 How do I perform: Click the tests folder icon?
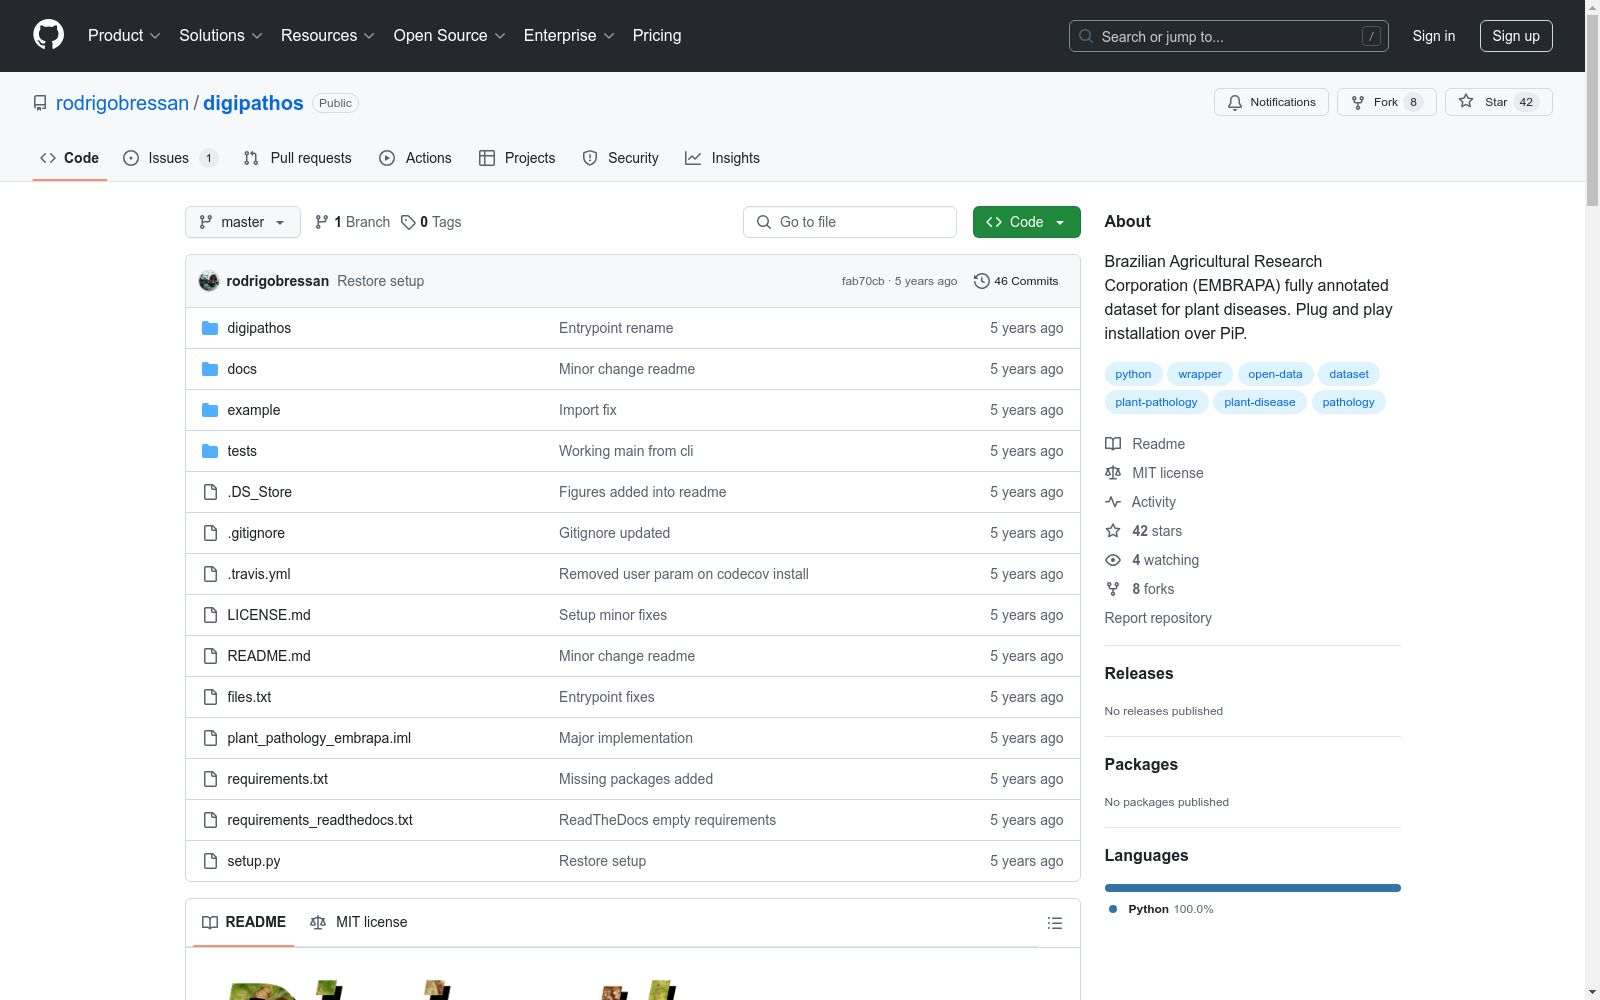(210, 451)
